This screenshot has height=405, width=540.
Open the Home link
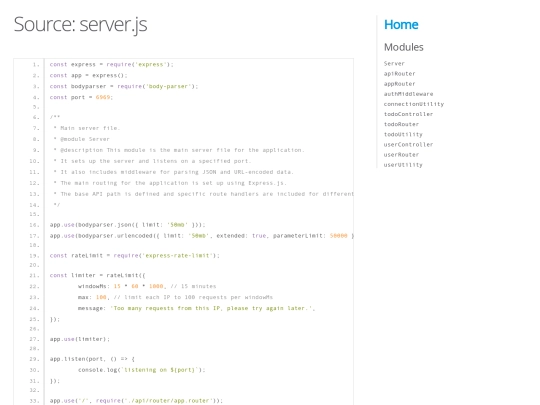(x=401, y=25)
